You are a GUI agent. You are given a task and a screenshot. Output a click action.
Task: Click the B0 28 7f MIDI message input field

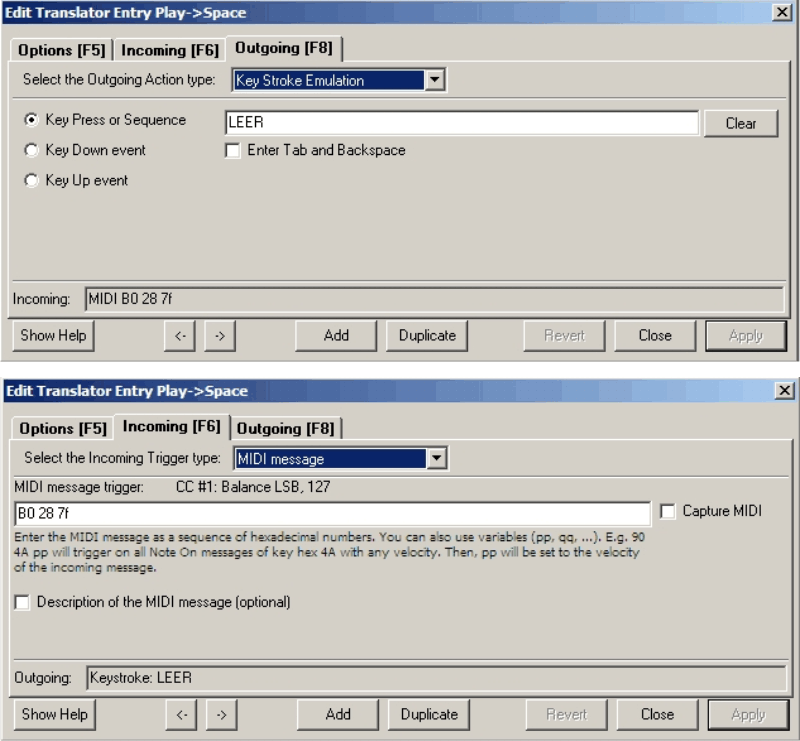click(x=331, y=512)
